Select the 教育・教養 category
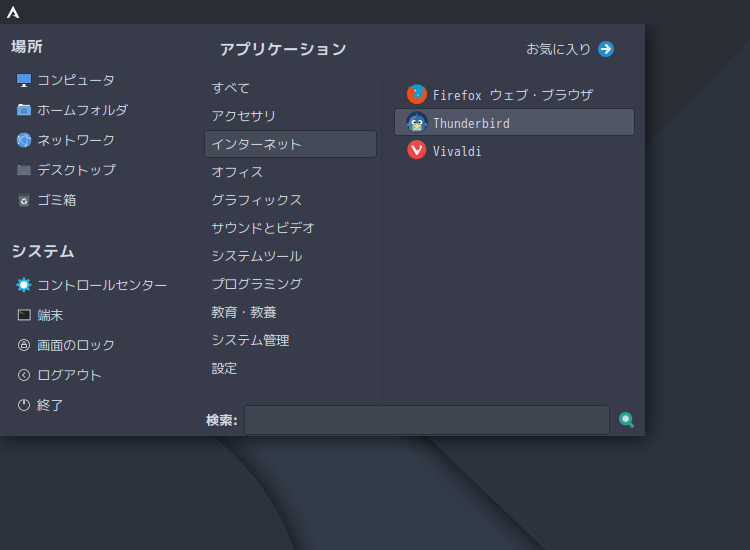The image size is (750, 550). pyautogui.click(x=290, y=312)
